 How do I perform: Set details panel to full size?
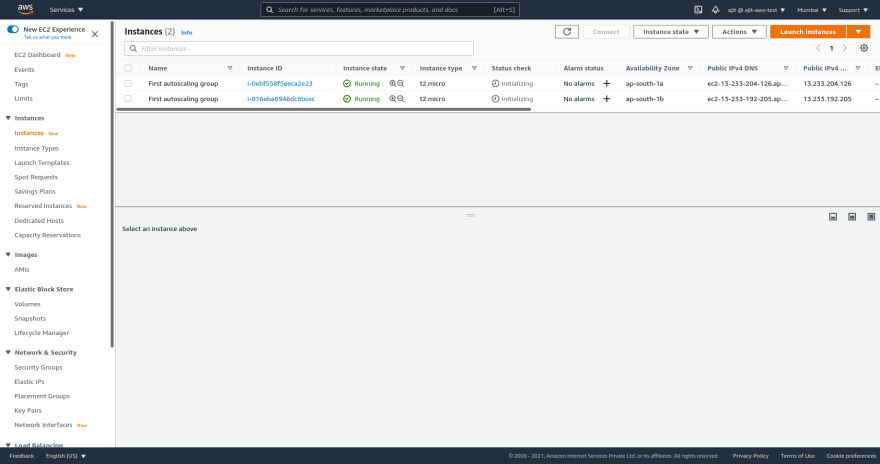point(871,217)
